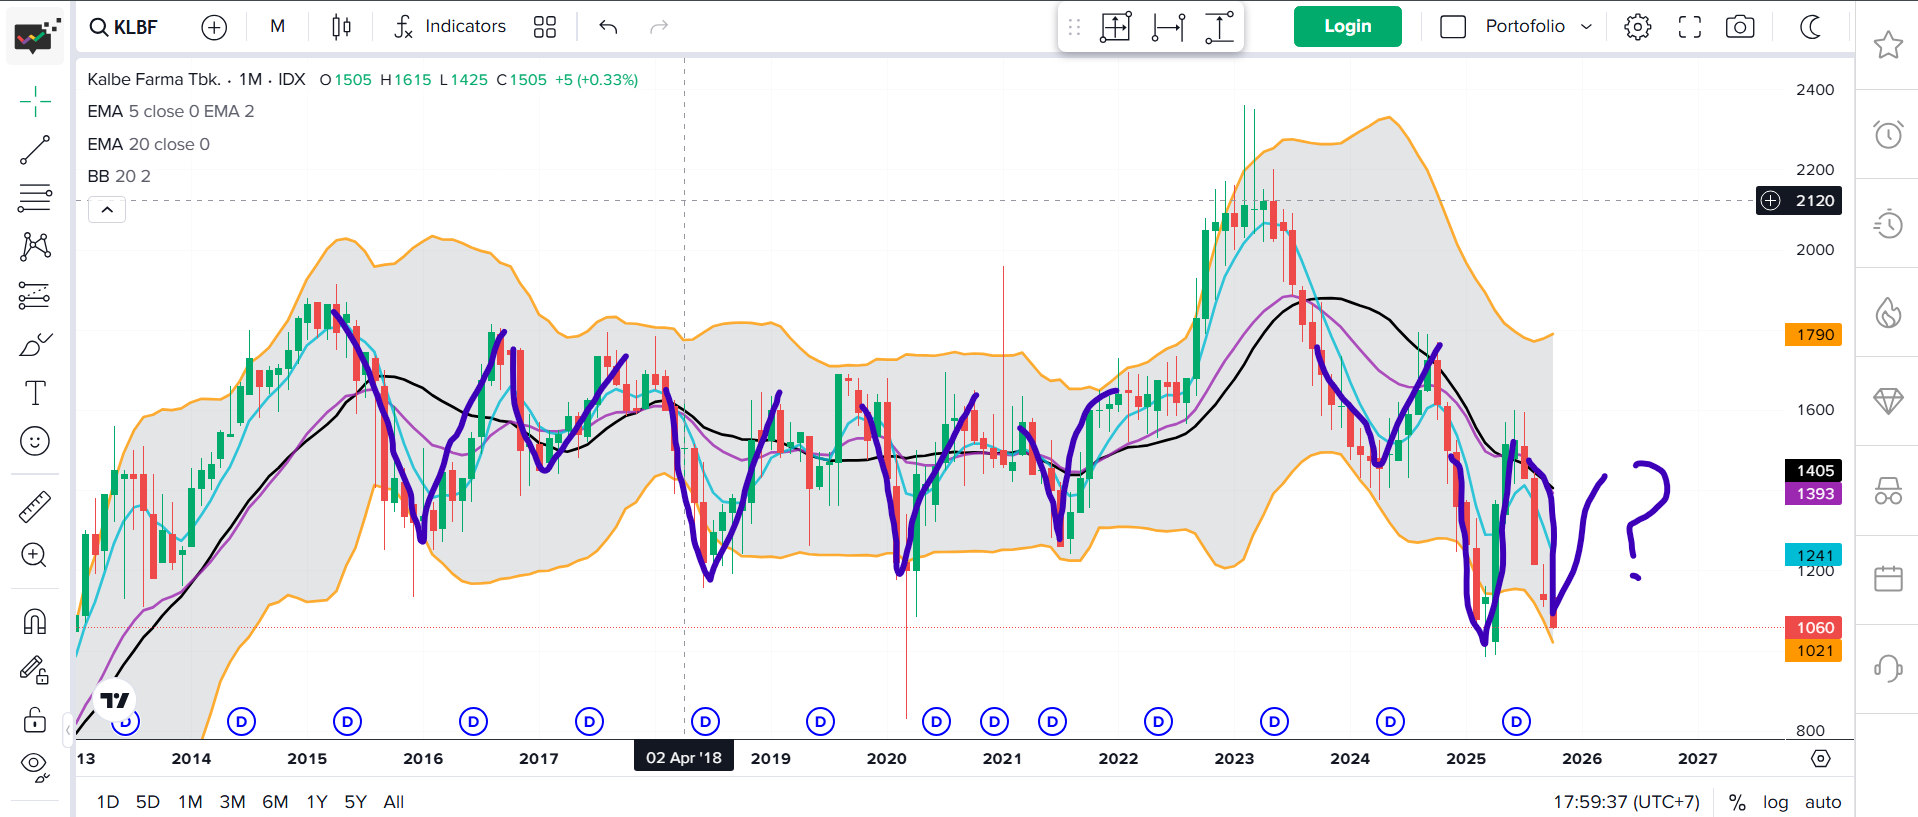Hide all drawings with eye icon
Viewport: 1918px width, 817px height.
(35, 766)
